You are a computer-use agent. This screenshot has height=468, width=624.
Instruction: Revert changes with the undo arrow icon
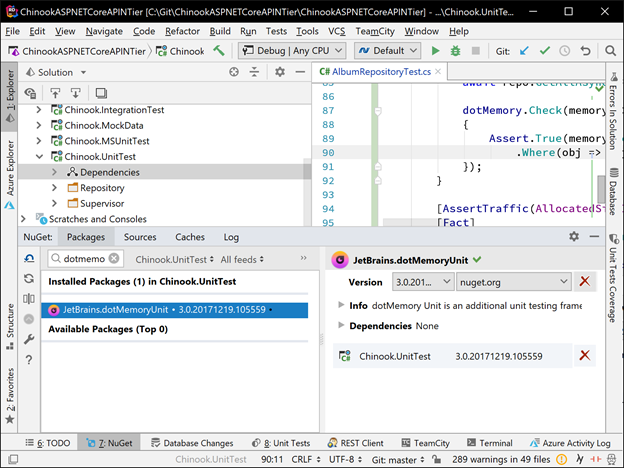coord(585,51)
